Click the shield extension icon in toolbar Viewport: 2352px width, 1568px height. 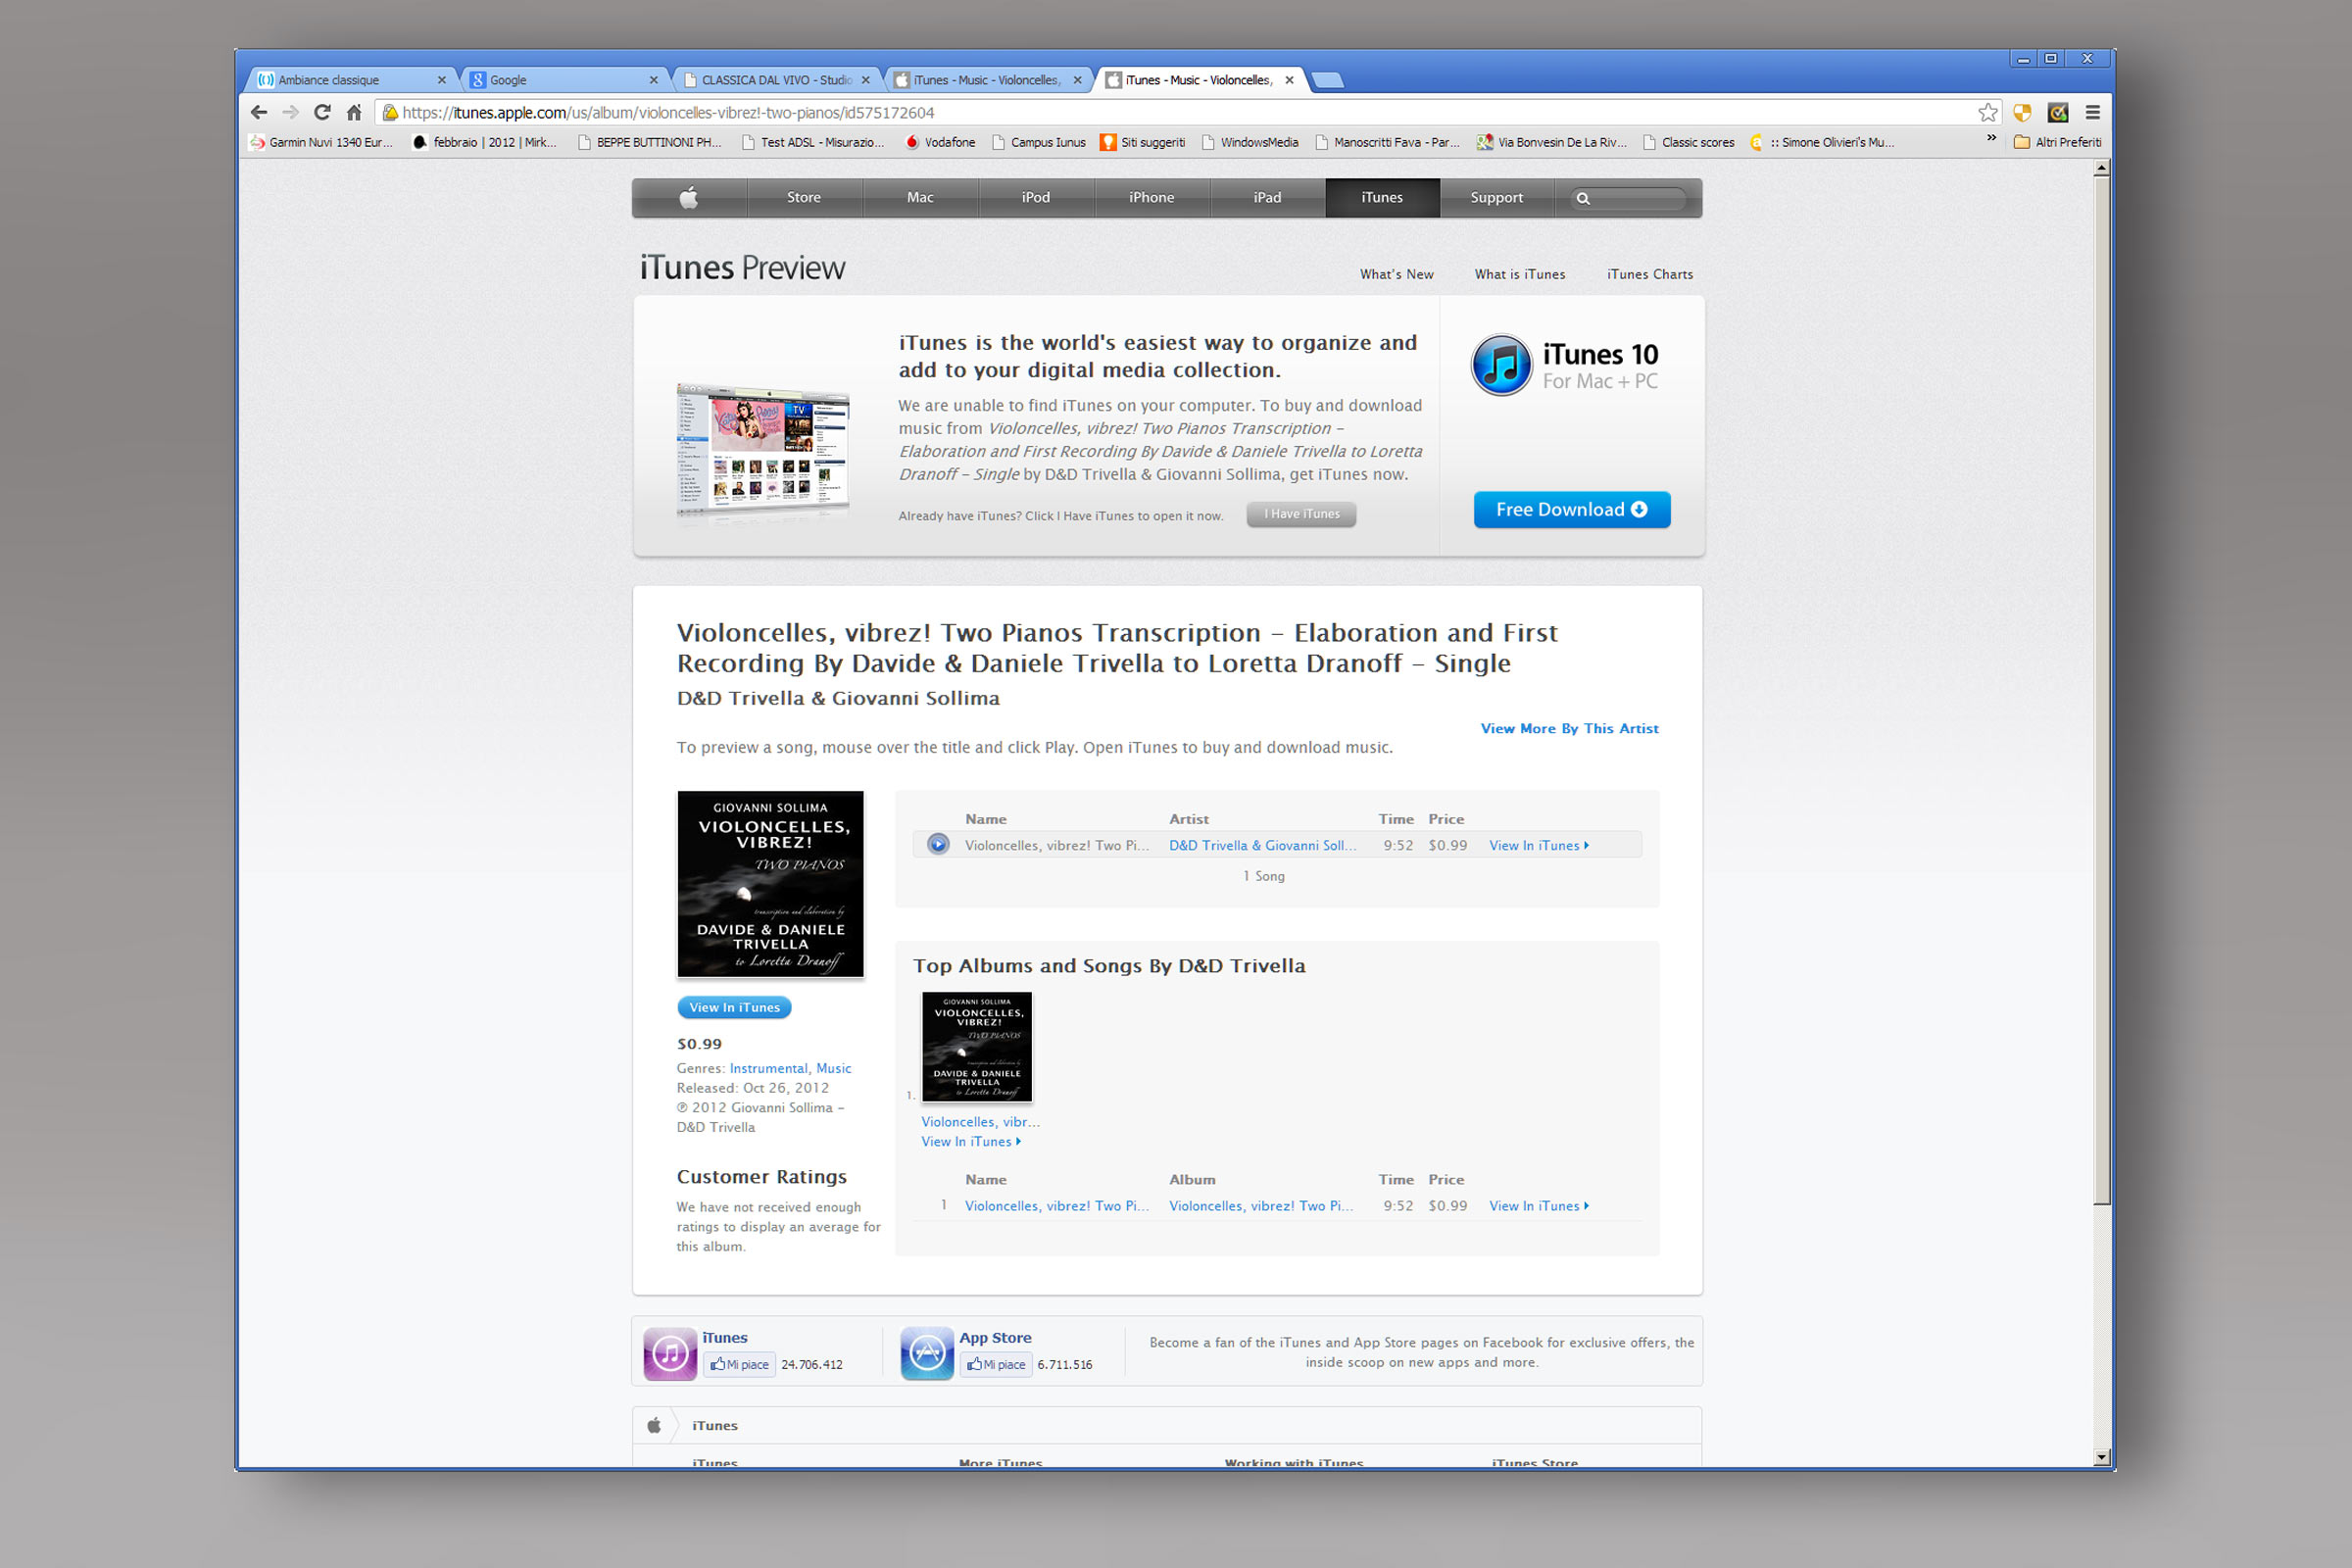(2022, 112)
